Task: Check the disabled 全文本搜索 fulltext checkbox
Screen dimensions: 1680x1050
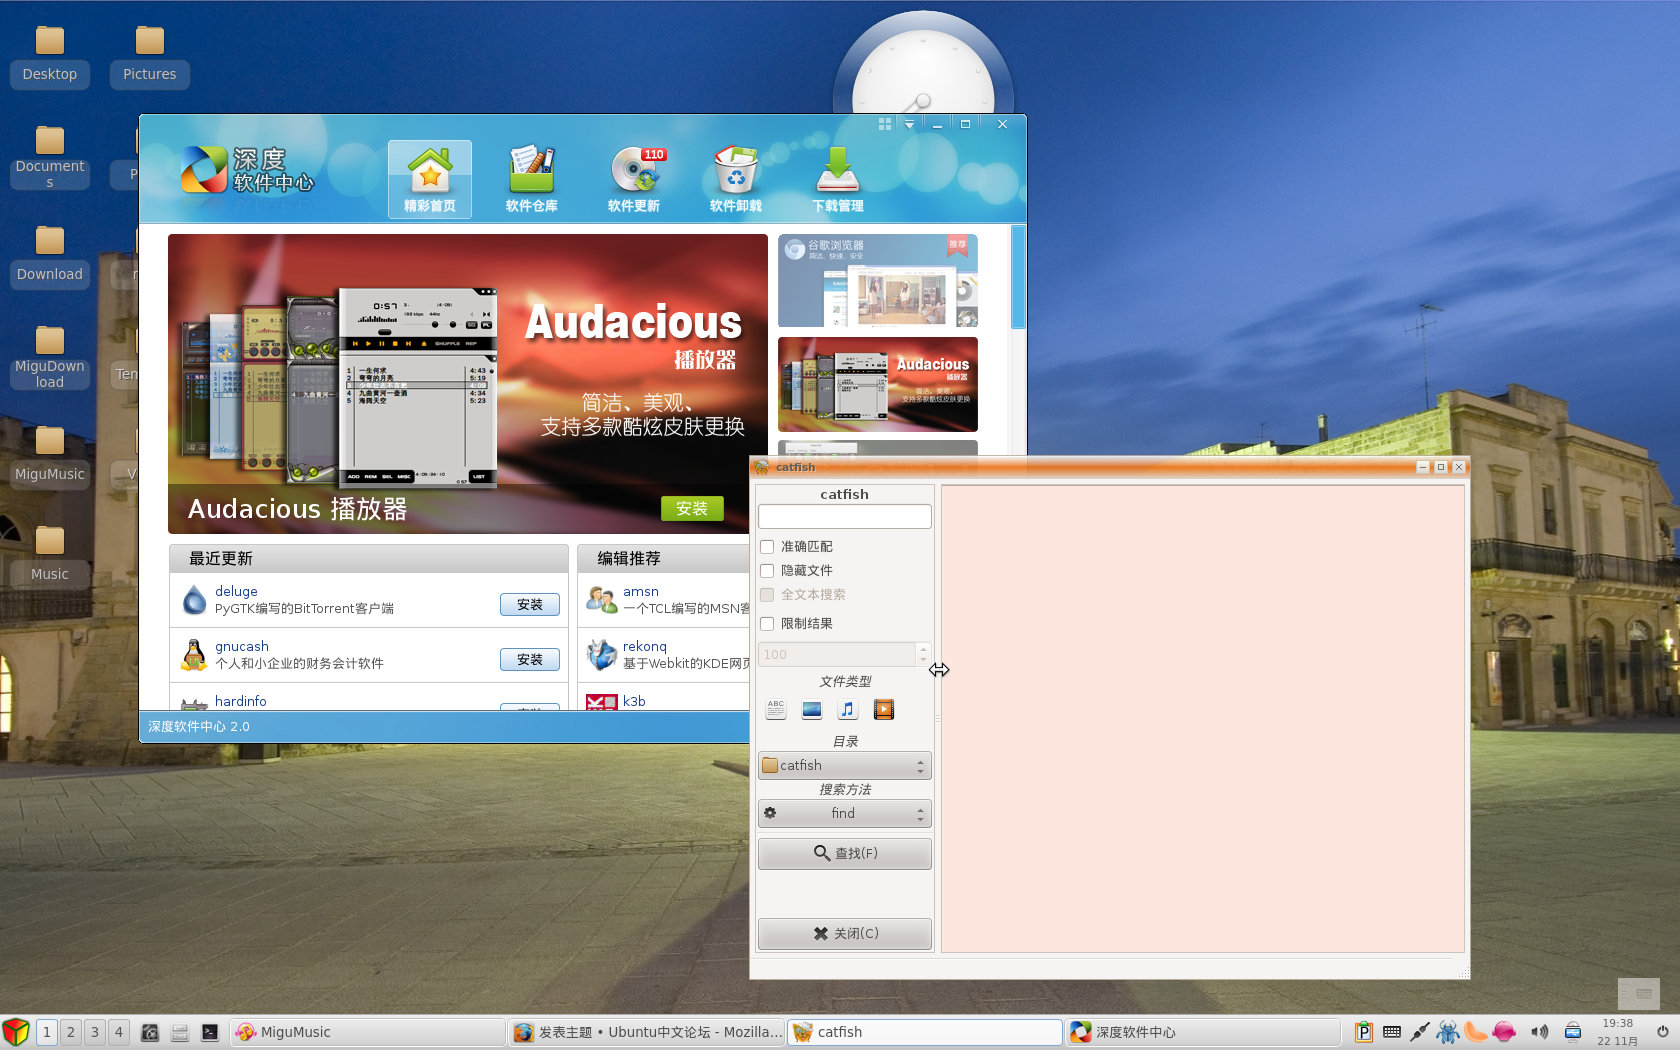Action: tap(767, 595)
